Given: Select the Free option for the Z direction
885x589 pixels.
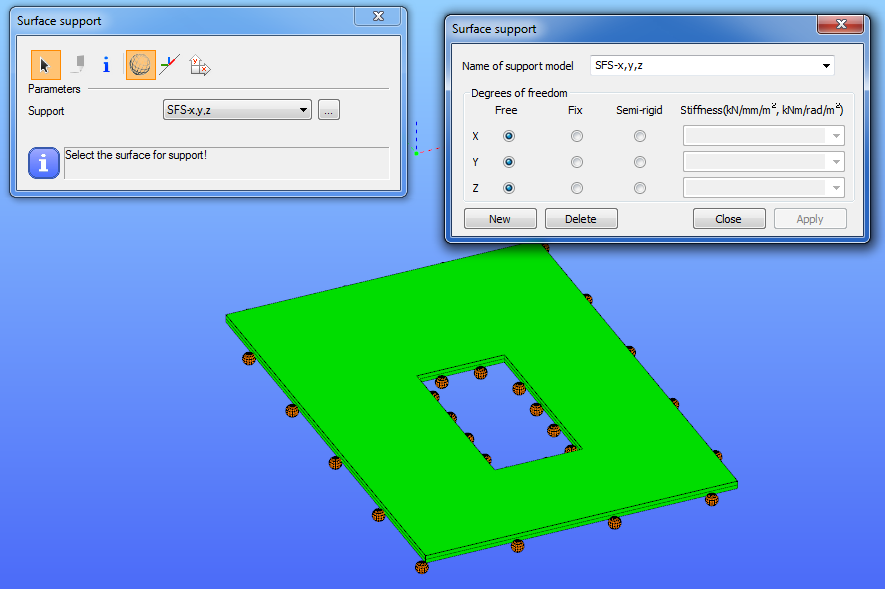Looking at the screenshot, I should [509, 188].
